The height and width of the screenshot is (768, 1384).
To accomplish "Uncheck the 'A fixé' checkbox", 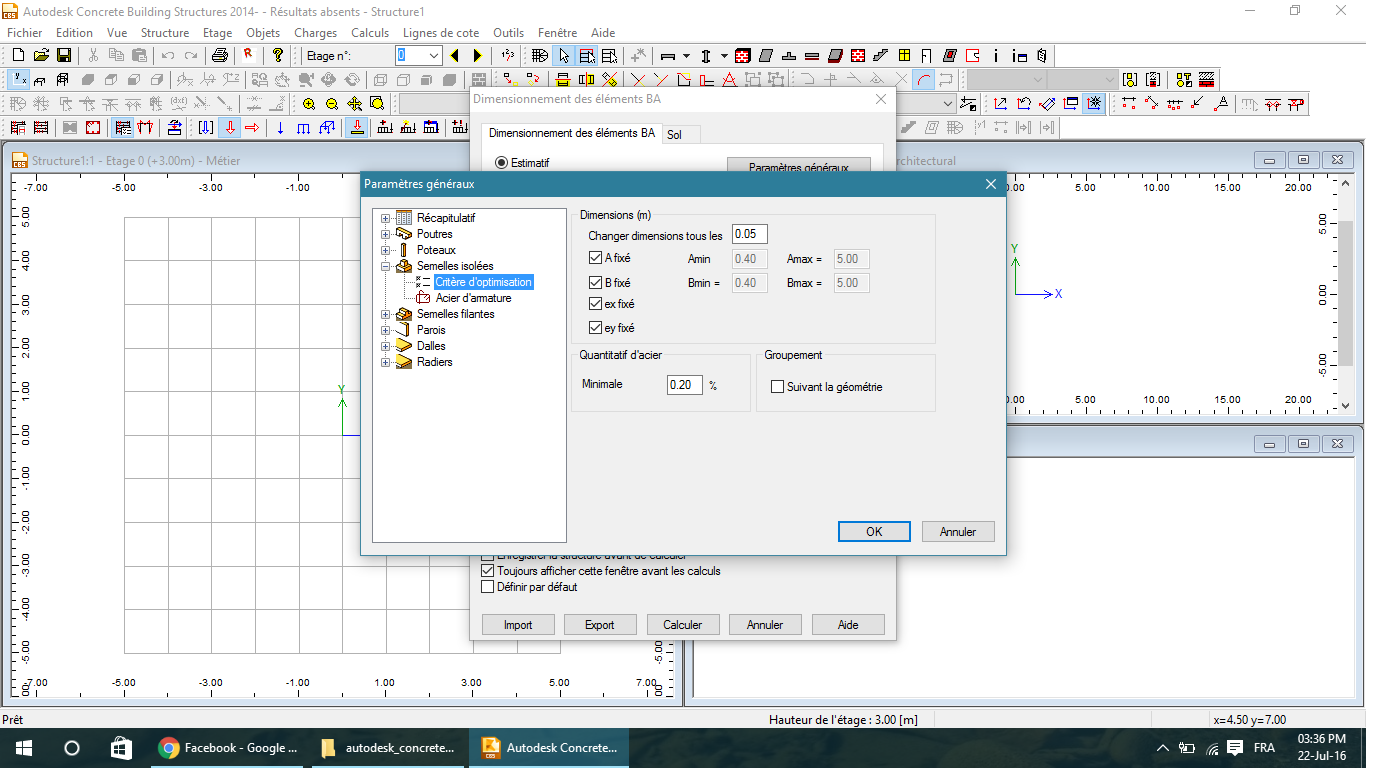I will [x=595, y=258].
